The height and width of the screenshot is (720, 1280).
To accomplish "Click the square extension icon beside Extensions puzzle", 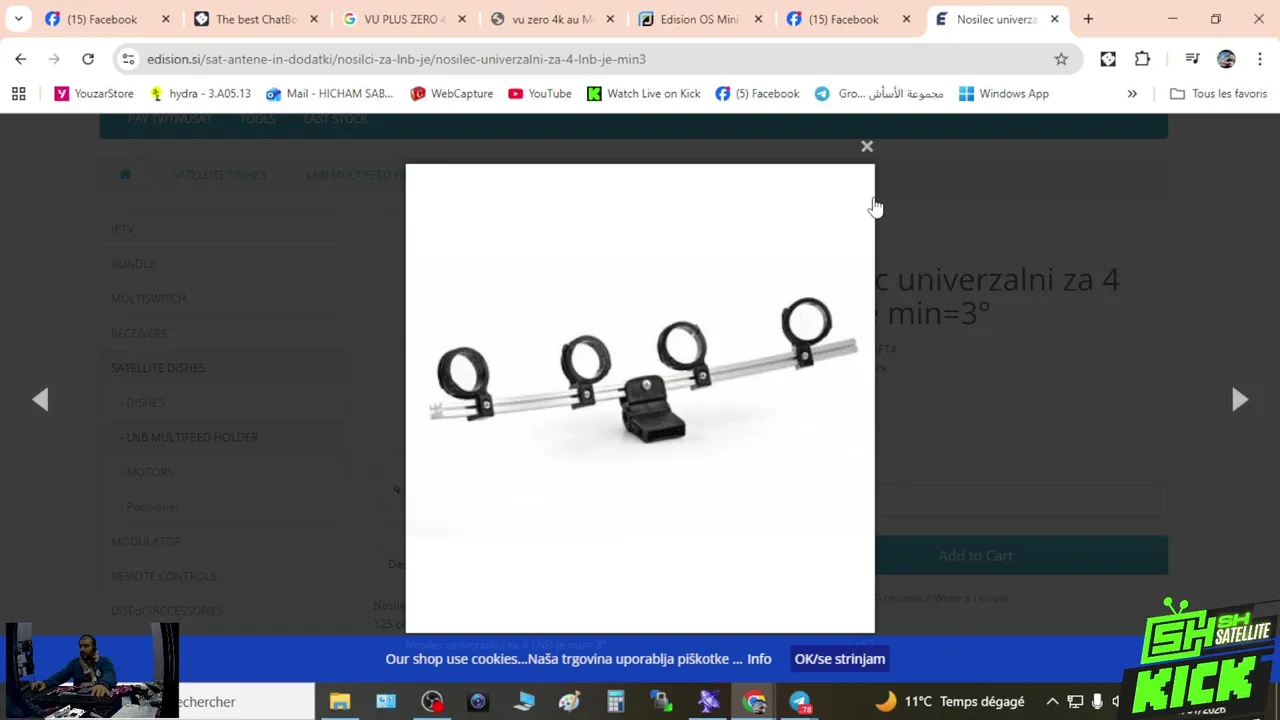I will (x=1108, y=59).
